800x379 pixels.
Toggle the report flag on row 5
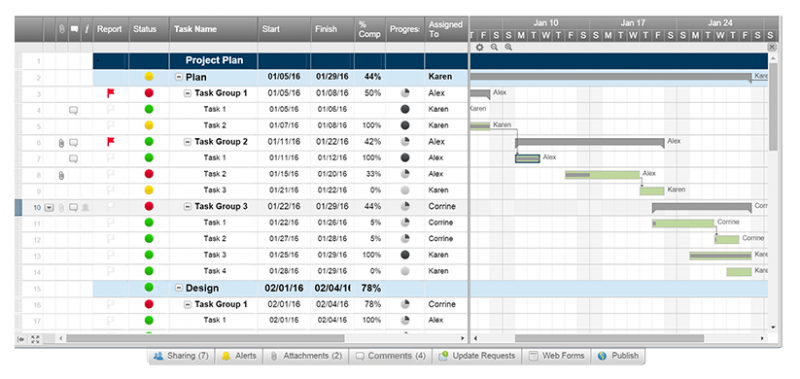110,125
